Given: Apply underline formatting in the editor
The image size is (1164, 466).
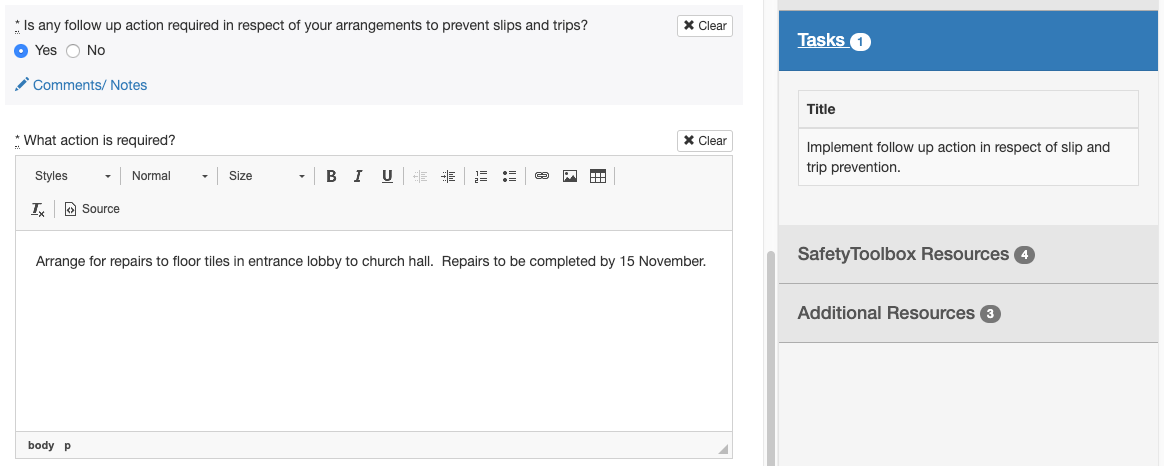Looking at the screenshot, I should pyautogui.click(x=387, y=176).
